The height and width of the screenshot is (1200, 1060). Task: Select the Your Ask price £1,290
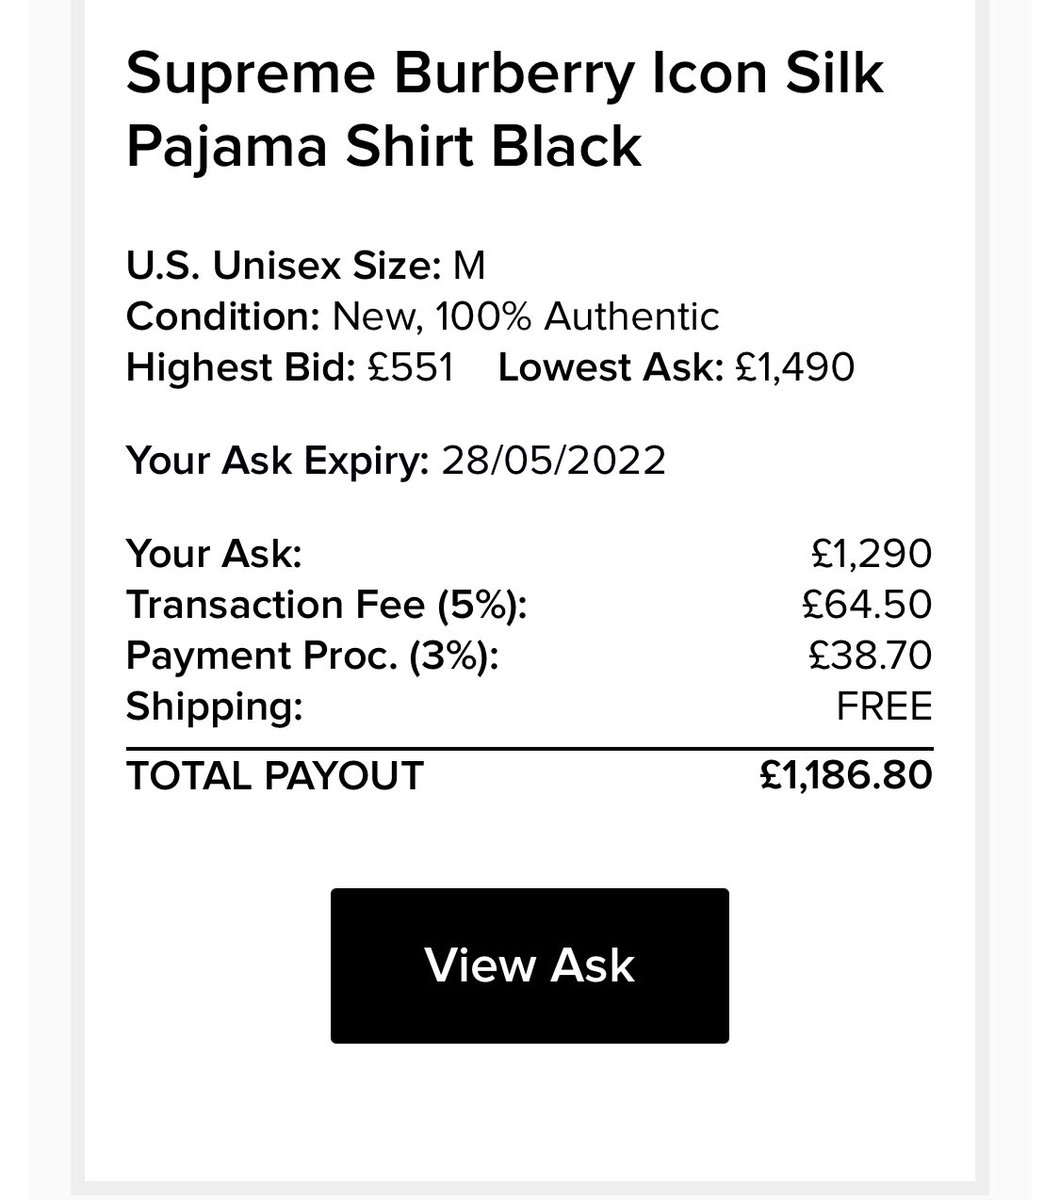coord(871,553)
